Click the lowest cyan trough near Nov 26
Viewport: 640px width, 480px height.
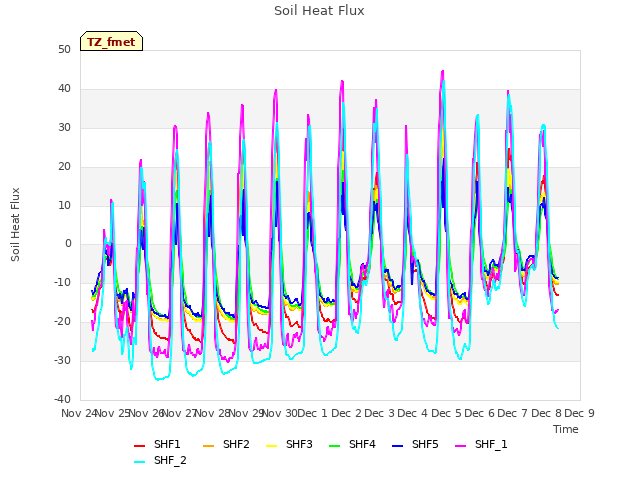(x=158, y=379)
